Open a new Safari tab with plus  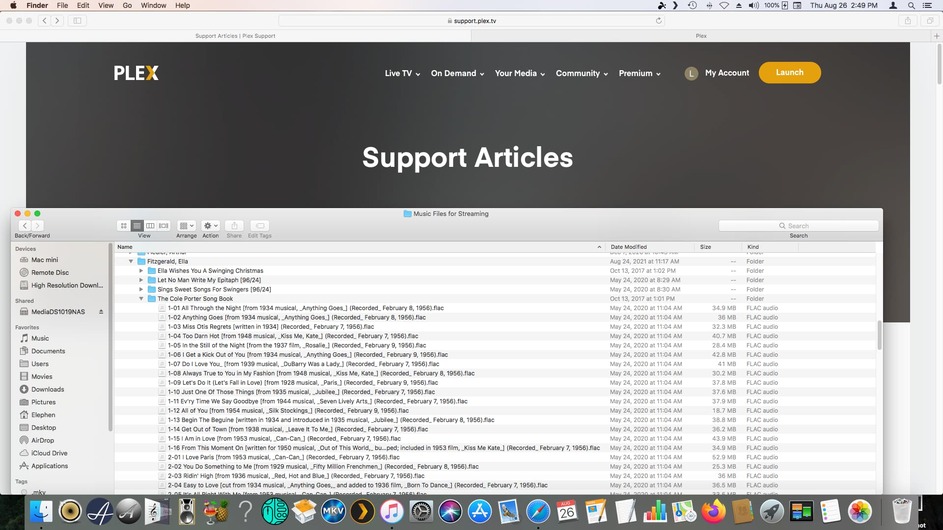(936, 35)
